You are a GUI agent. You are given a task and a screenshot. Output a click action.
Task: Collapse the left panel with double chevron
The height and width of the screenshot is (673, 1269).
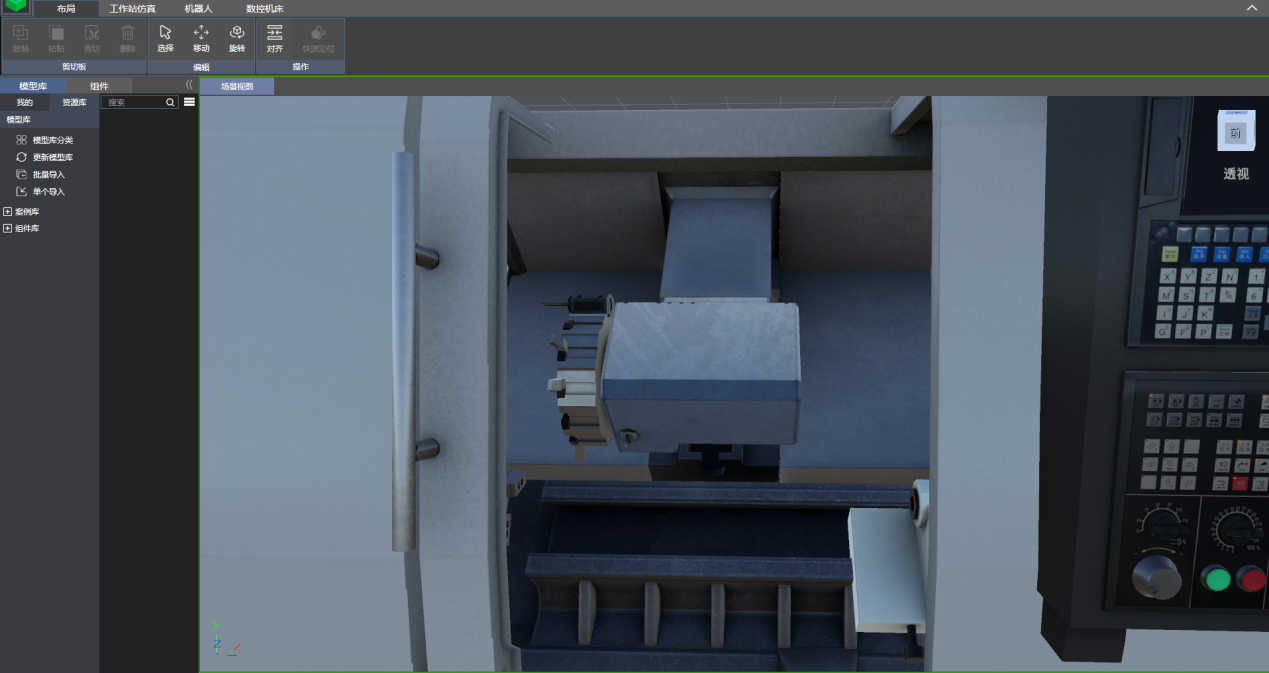189,85
